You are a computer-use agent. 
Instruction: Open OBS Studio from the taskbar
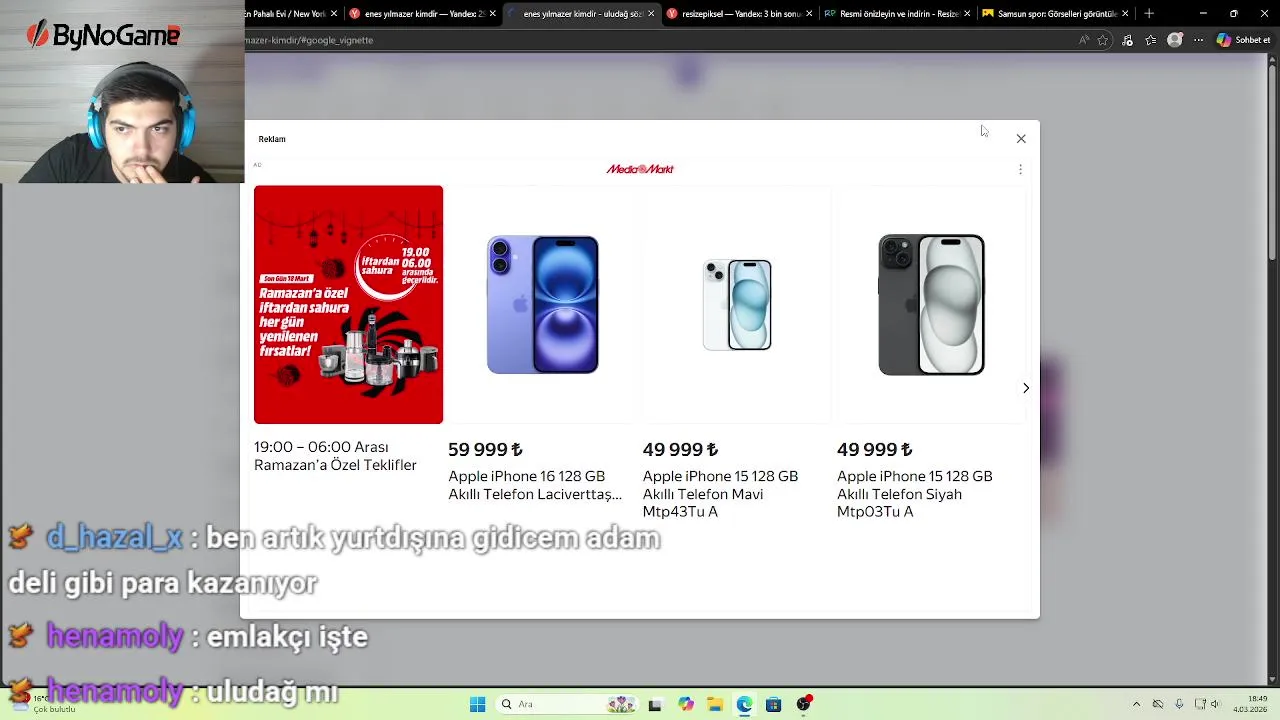(803, 705)
